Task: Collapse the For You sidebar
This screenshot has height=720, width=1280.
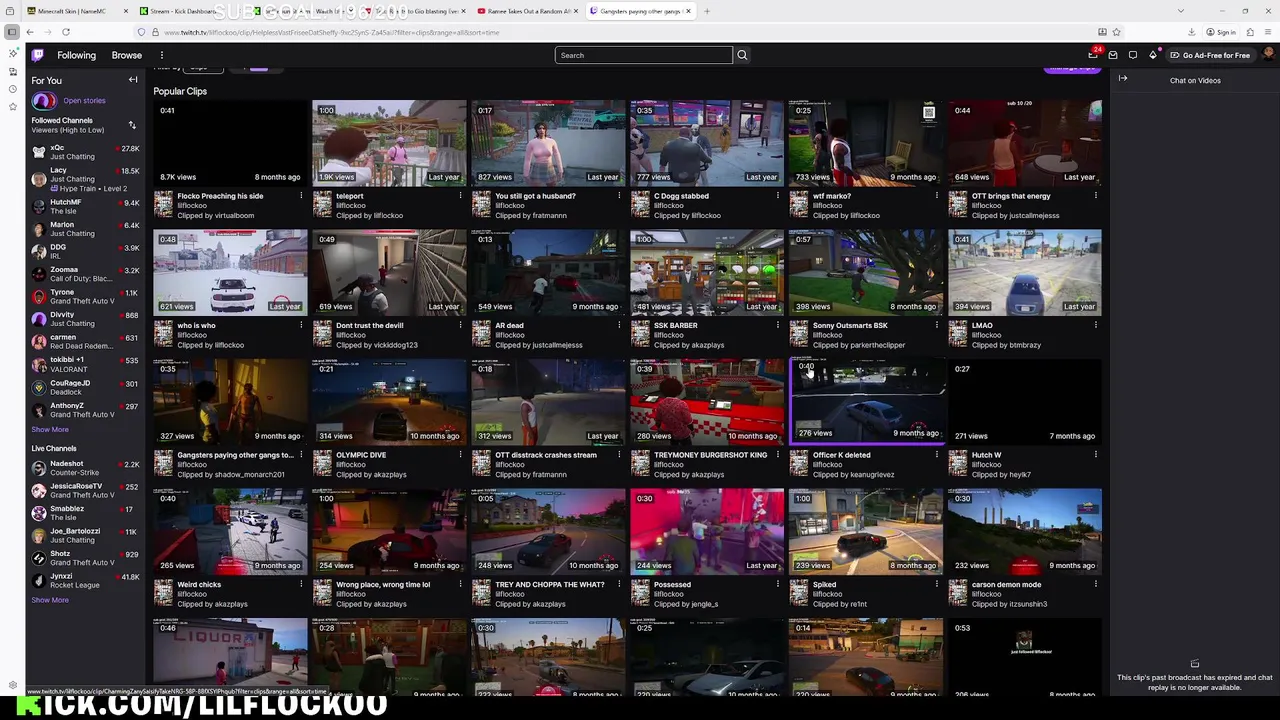Action: [133, 80]
